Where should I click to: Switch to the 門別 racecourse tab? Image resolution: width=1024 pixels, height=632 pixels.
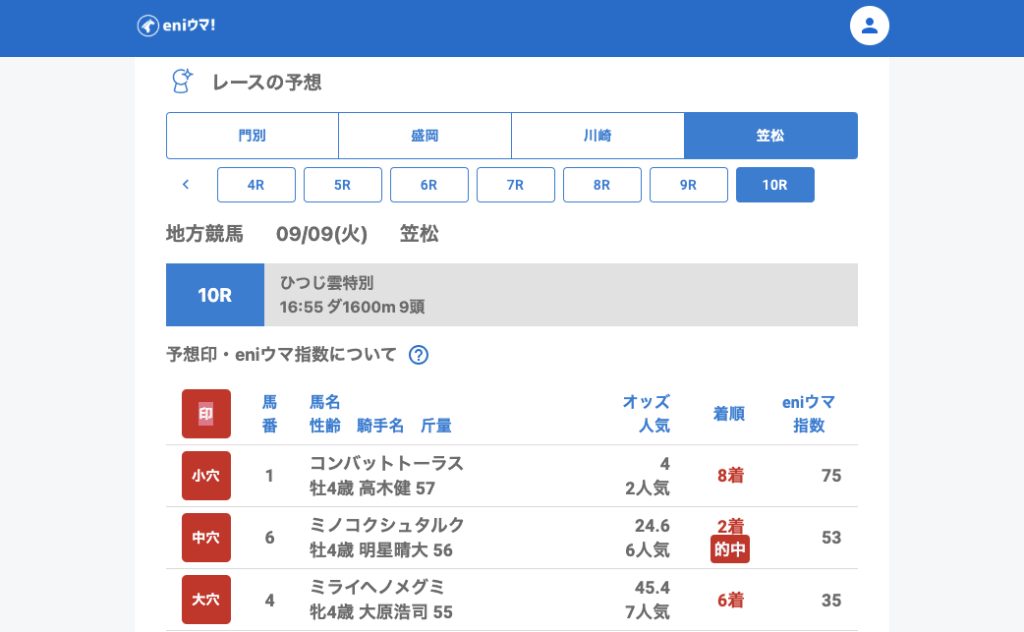pos(252,136)
